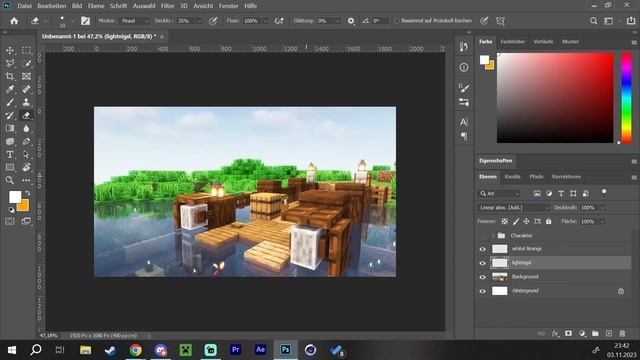This screenshot has width=640, height=360.
Task: Click the foreground color swatch in toolbox
Action: [x=15, y=197]
